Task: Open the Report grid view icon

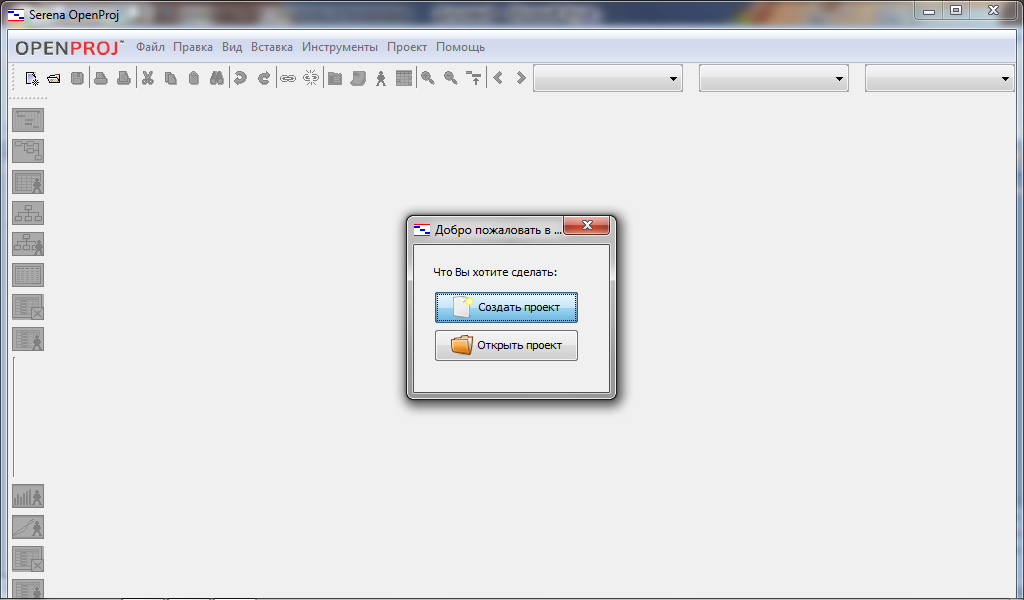Action: tap(28, 275)
